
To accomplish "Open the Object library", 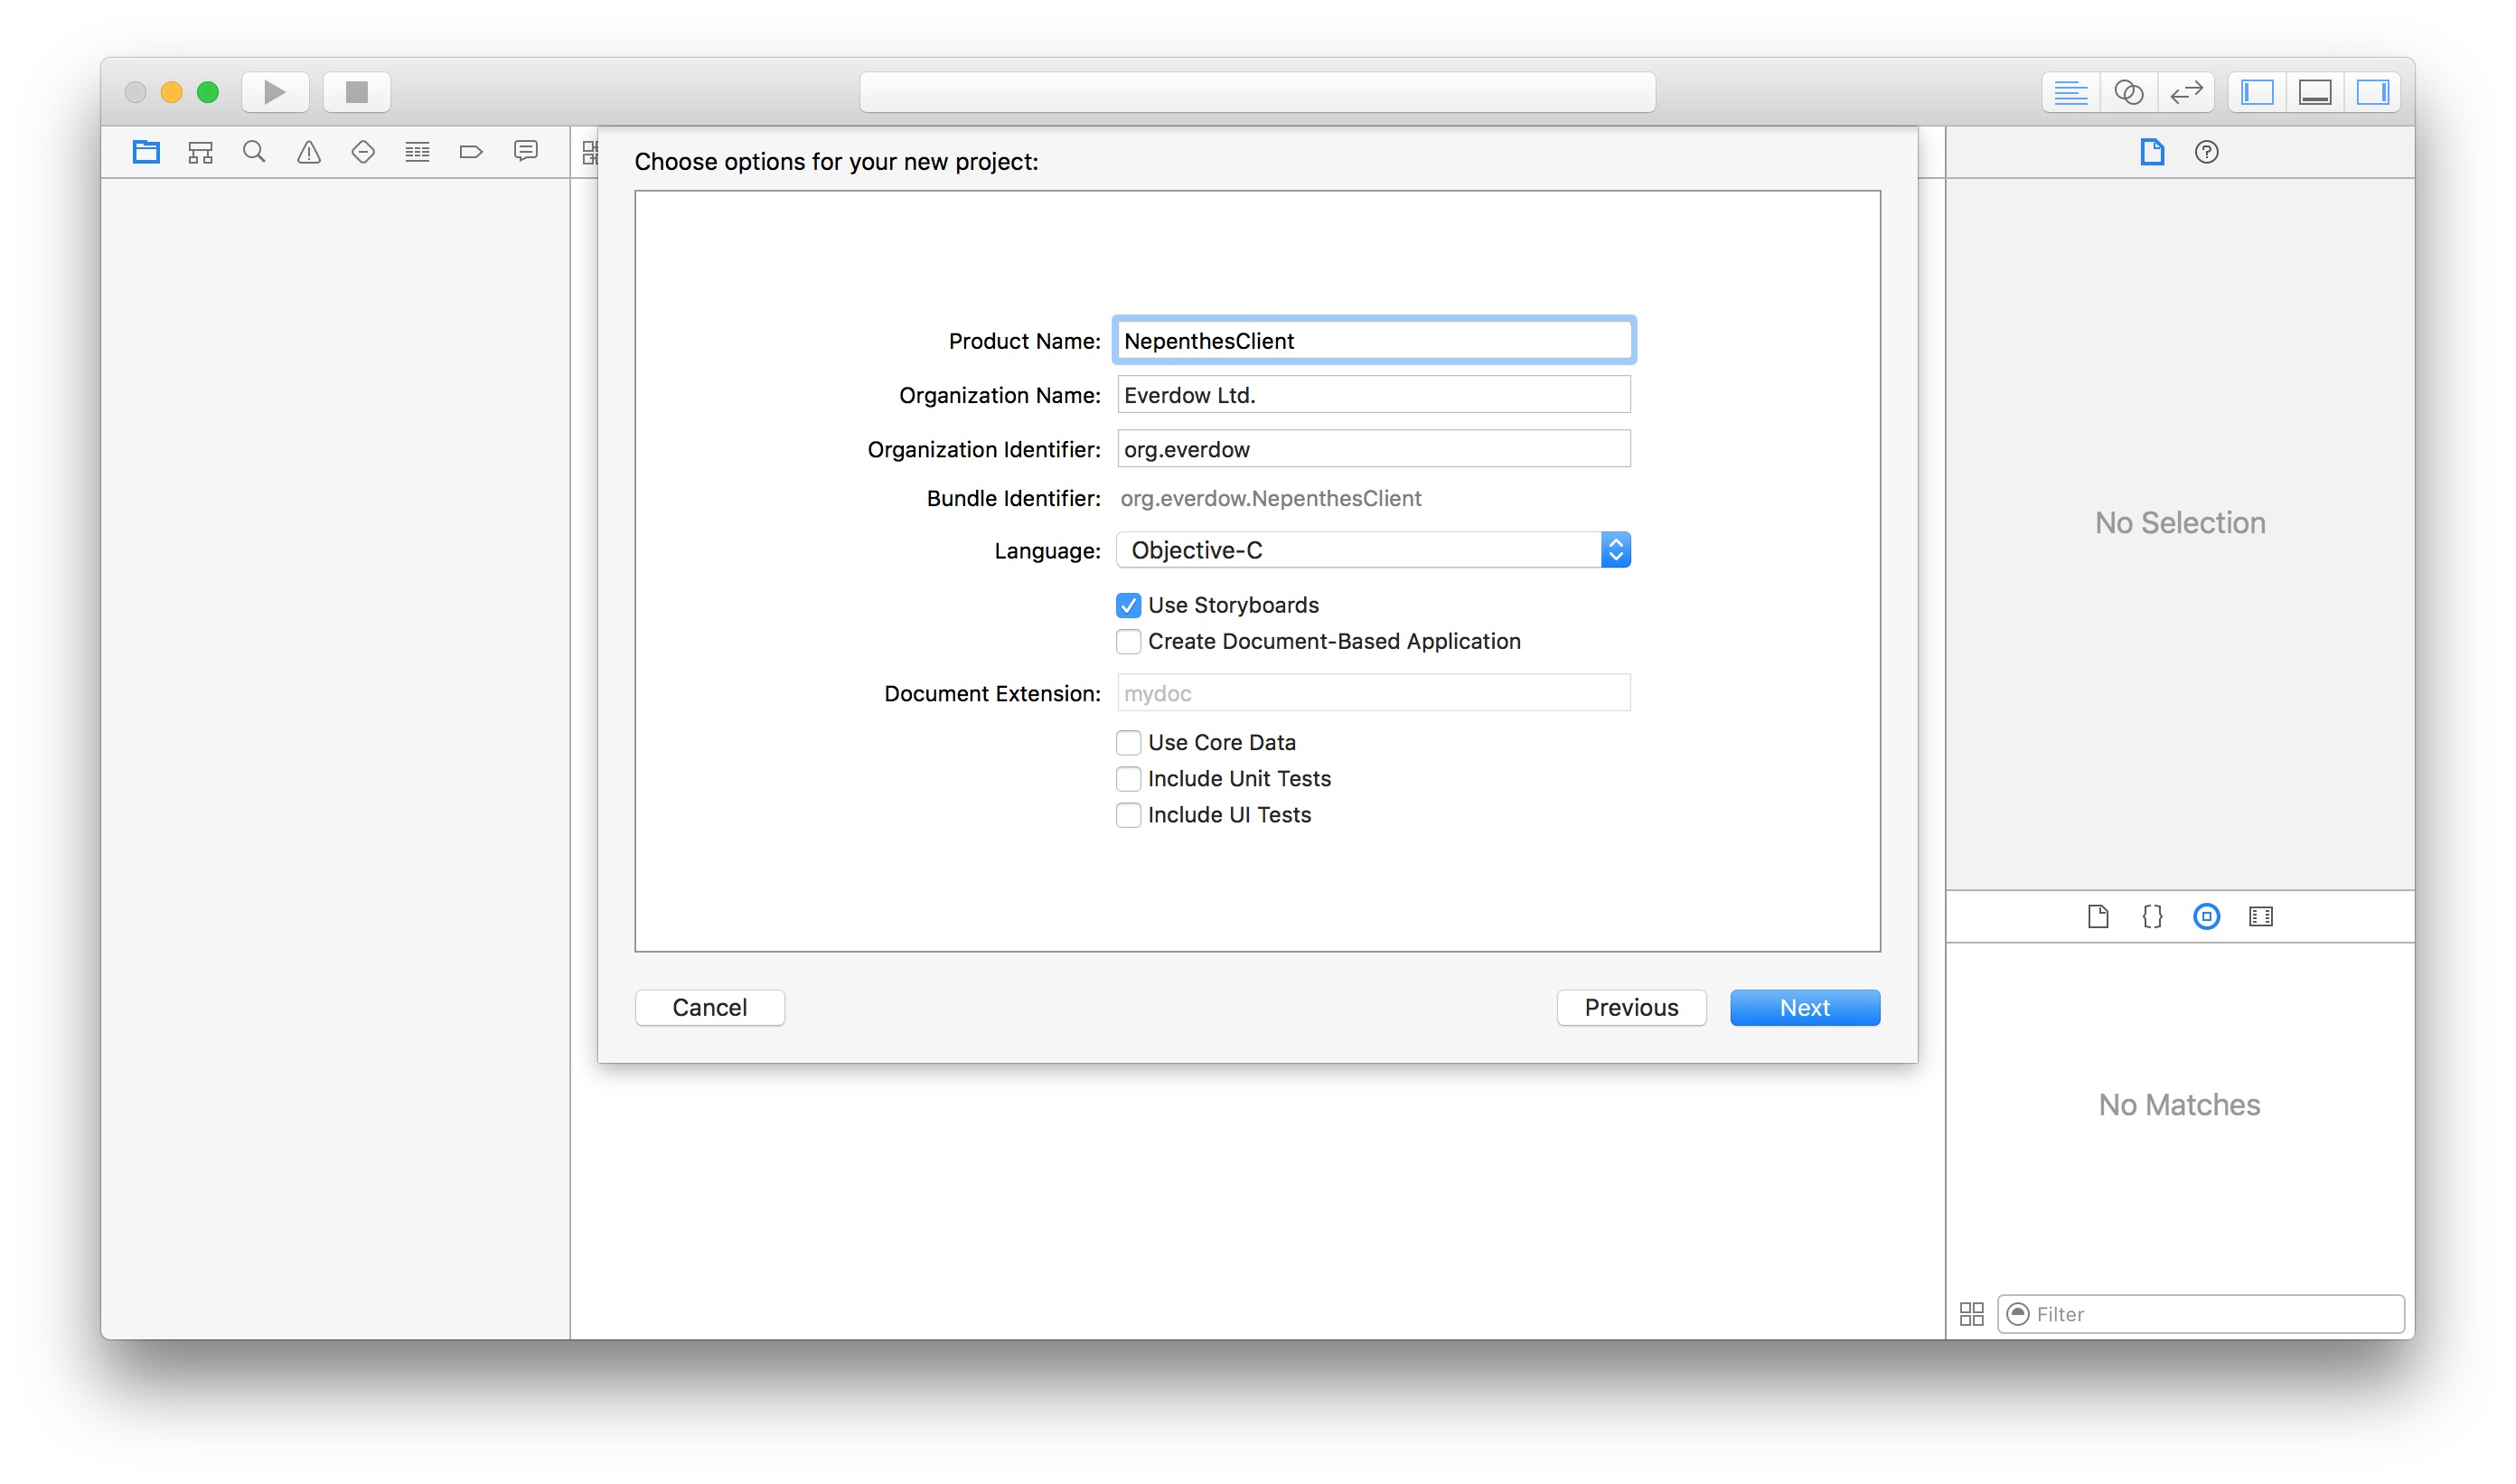I will [2207, 917].
